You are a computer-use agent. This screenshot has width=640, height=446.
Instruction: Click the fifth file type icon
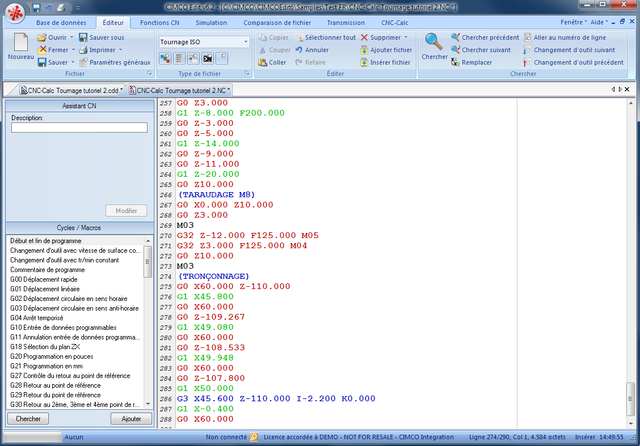222,58
